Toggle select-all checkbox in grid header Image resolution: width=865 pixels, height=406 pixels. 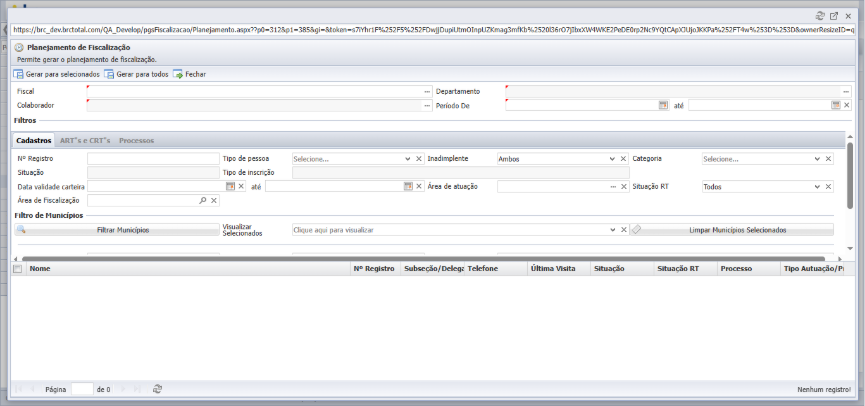click(17, 269)
